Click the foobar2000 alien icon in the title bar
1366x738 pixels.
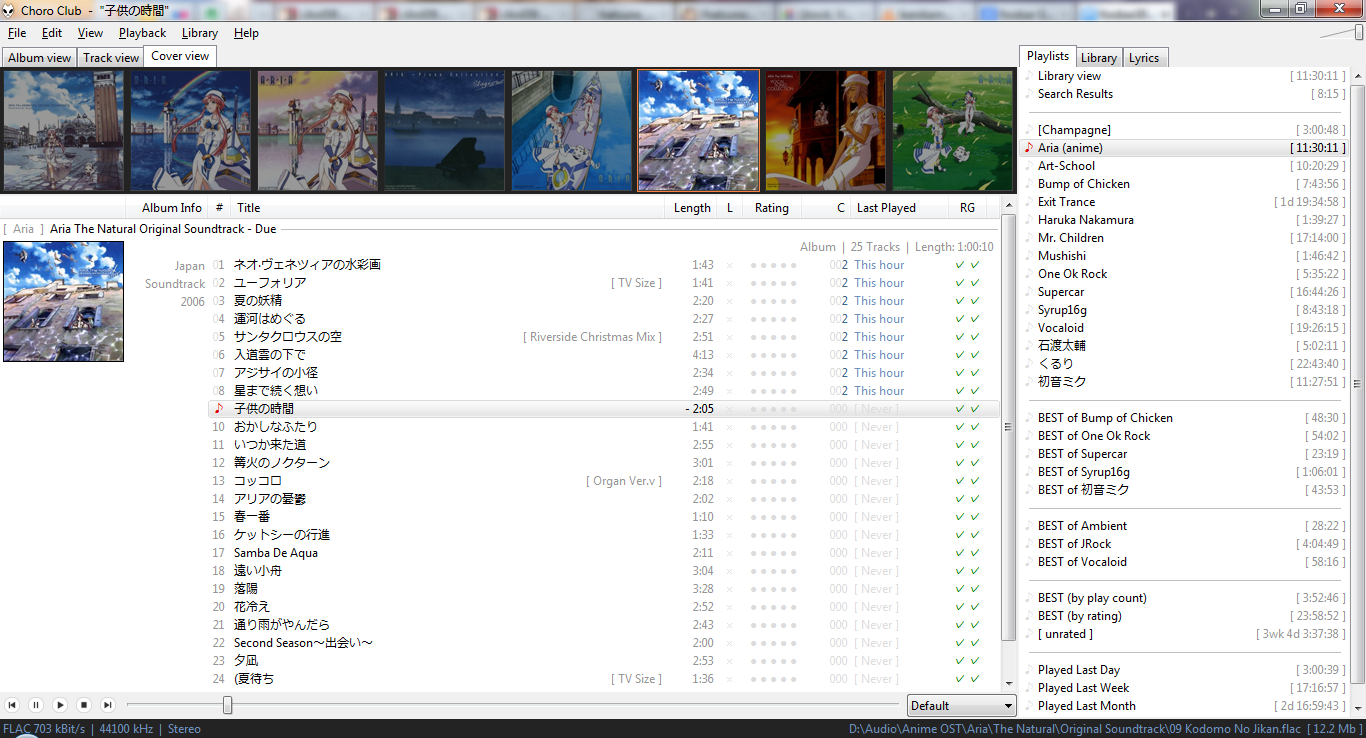(x=9, y=10)
